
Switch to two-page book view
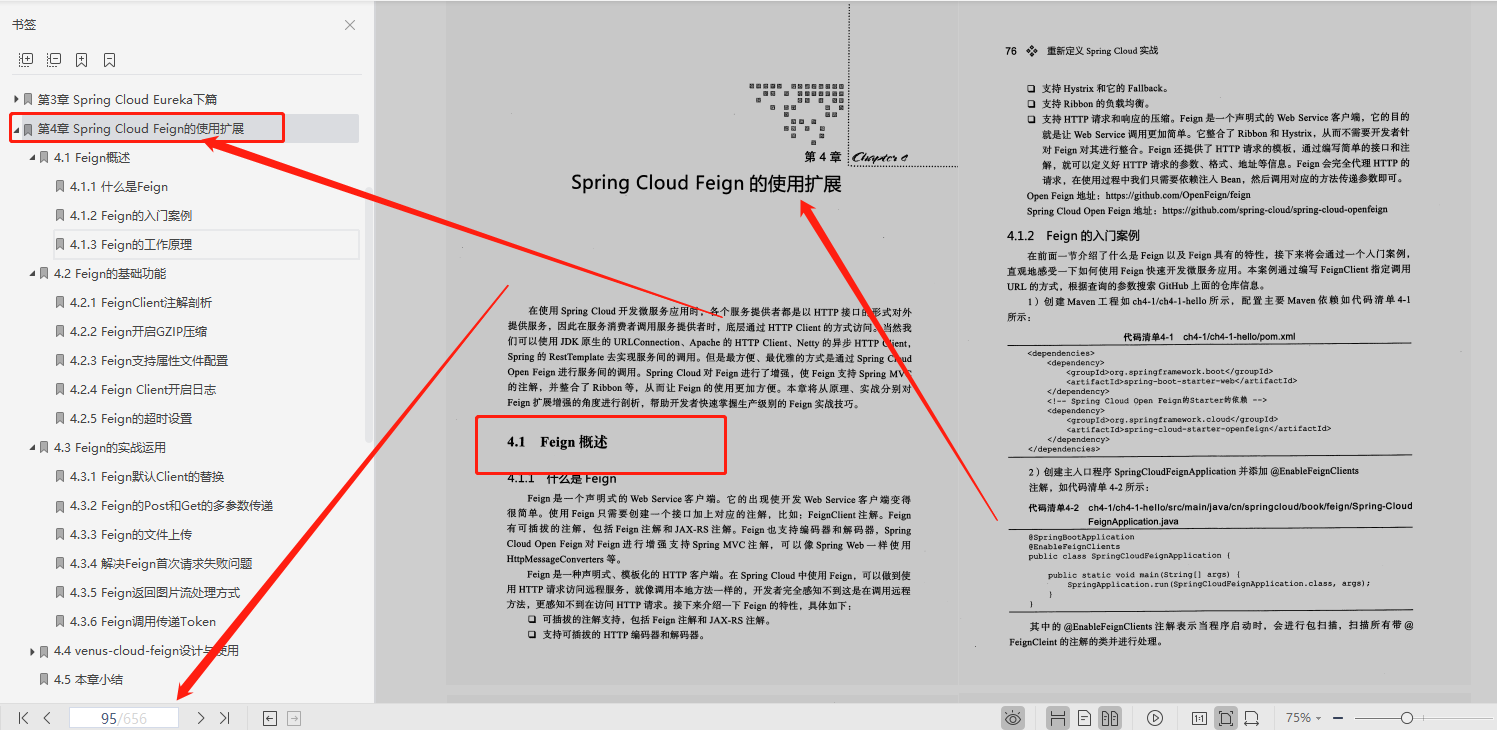(1111, 718)
